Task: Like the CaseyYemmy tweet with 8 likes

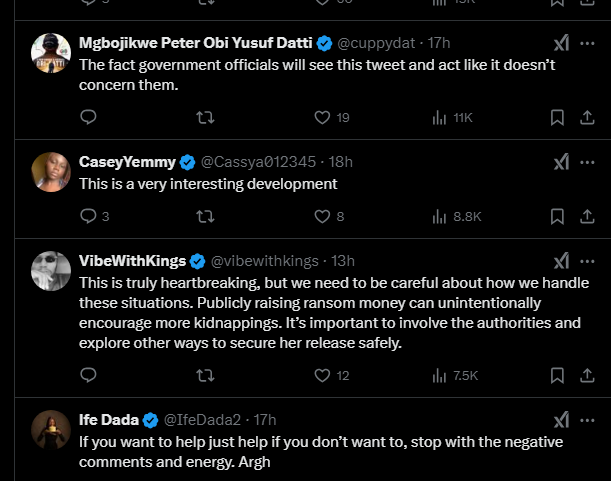Action: pyautogui.click(x=322, y=215)
